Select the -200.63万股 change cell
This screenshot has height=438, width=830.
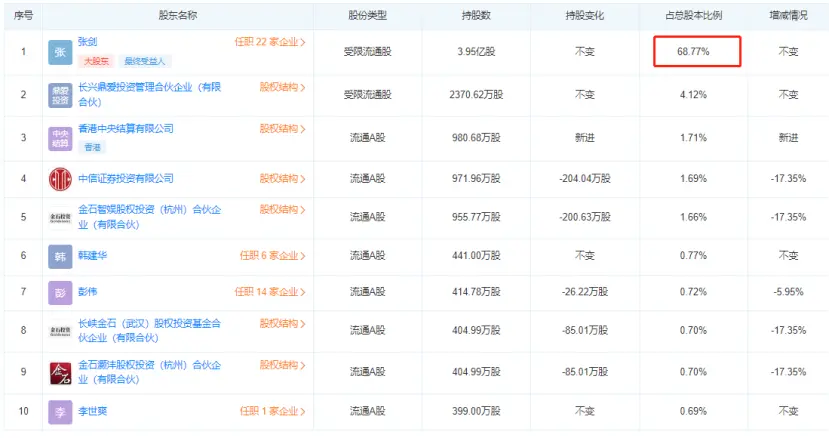[x=584, y=217]
